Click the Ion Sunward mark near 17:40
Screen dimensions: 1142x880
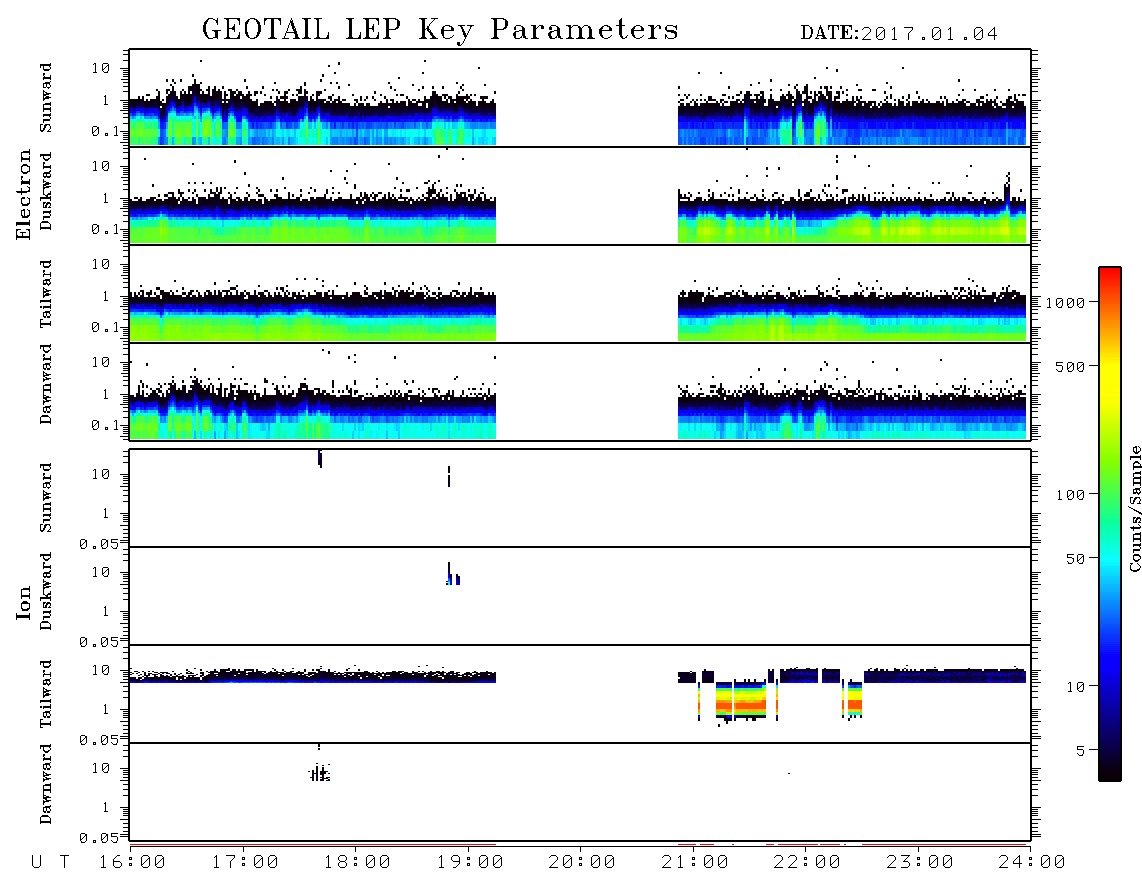(320, 459)
